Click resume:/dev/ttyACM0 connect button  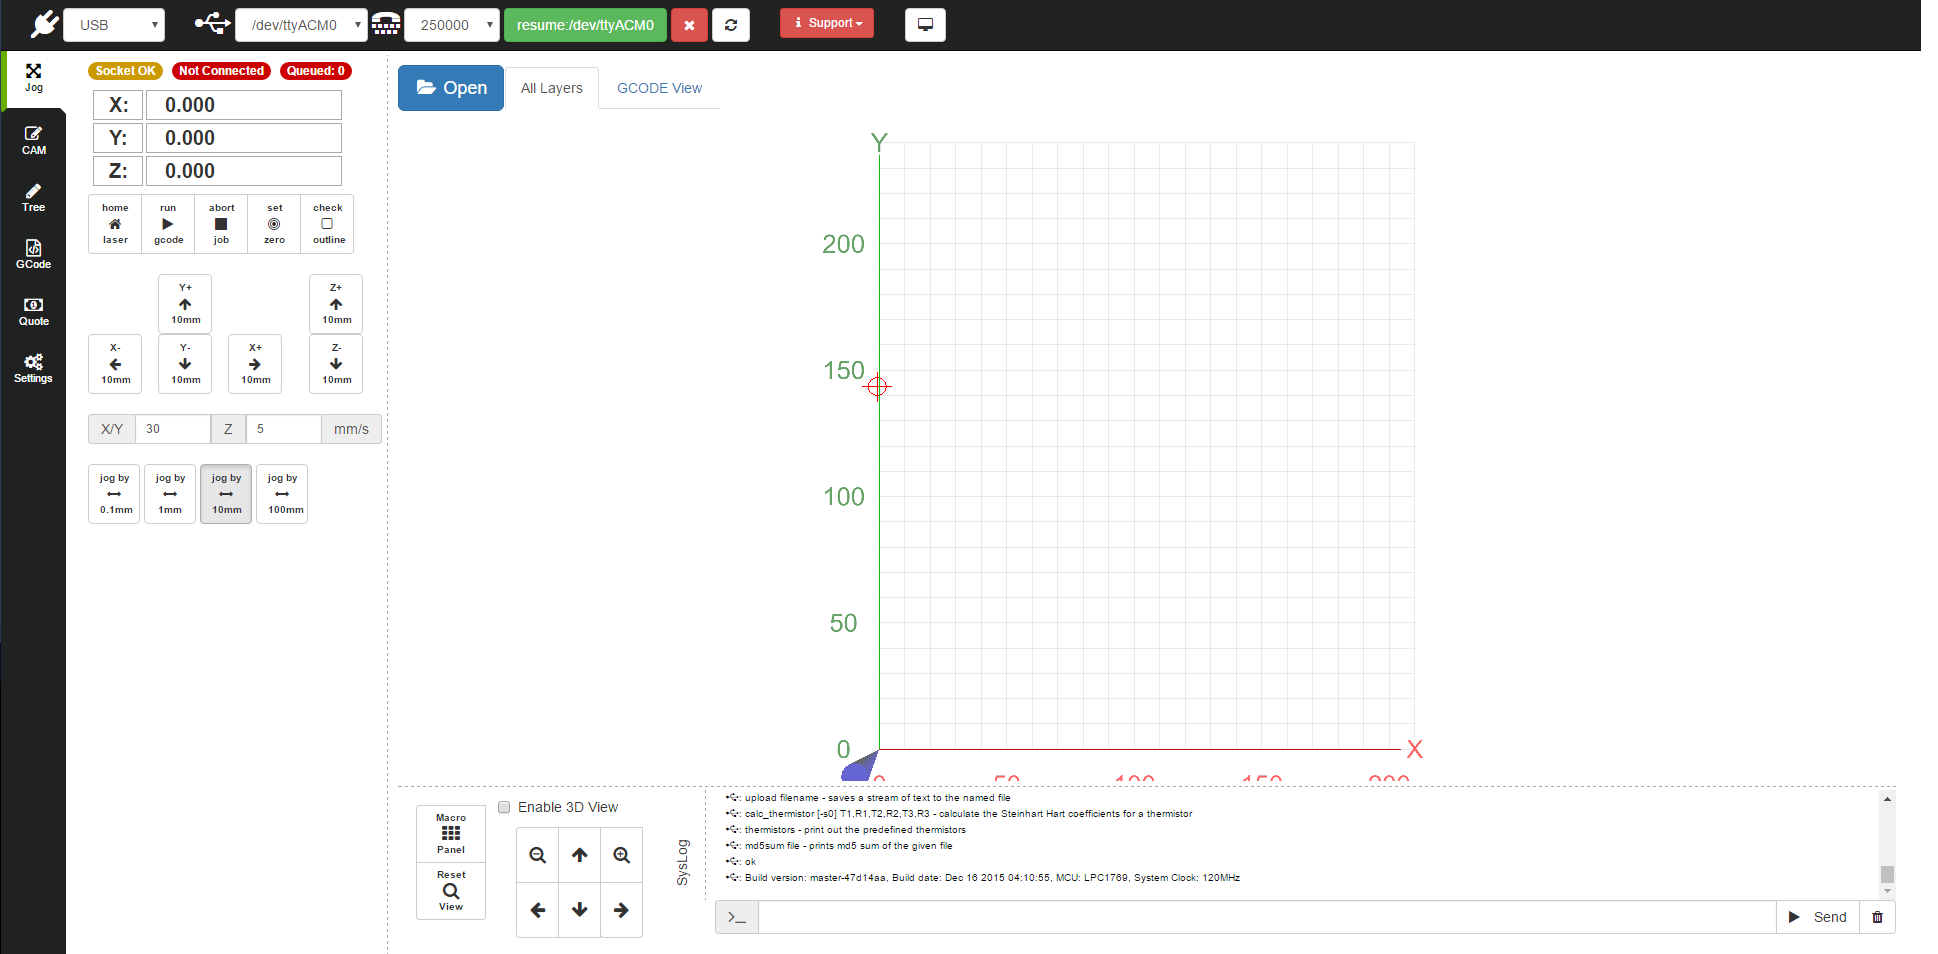click(x=585, y=25)
